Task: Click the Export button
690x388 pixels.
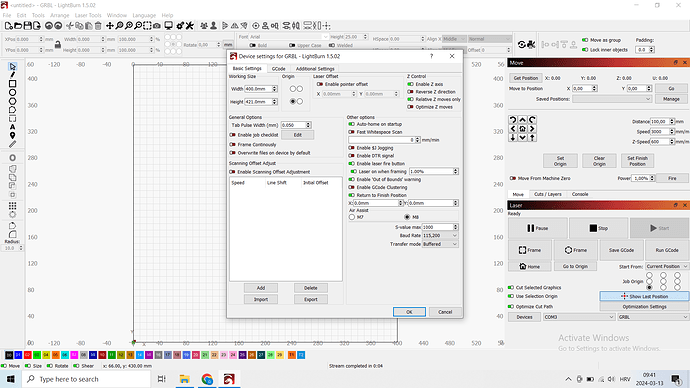Action: click(311, 299)
